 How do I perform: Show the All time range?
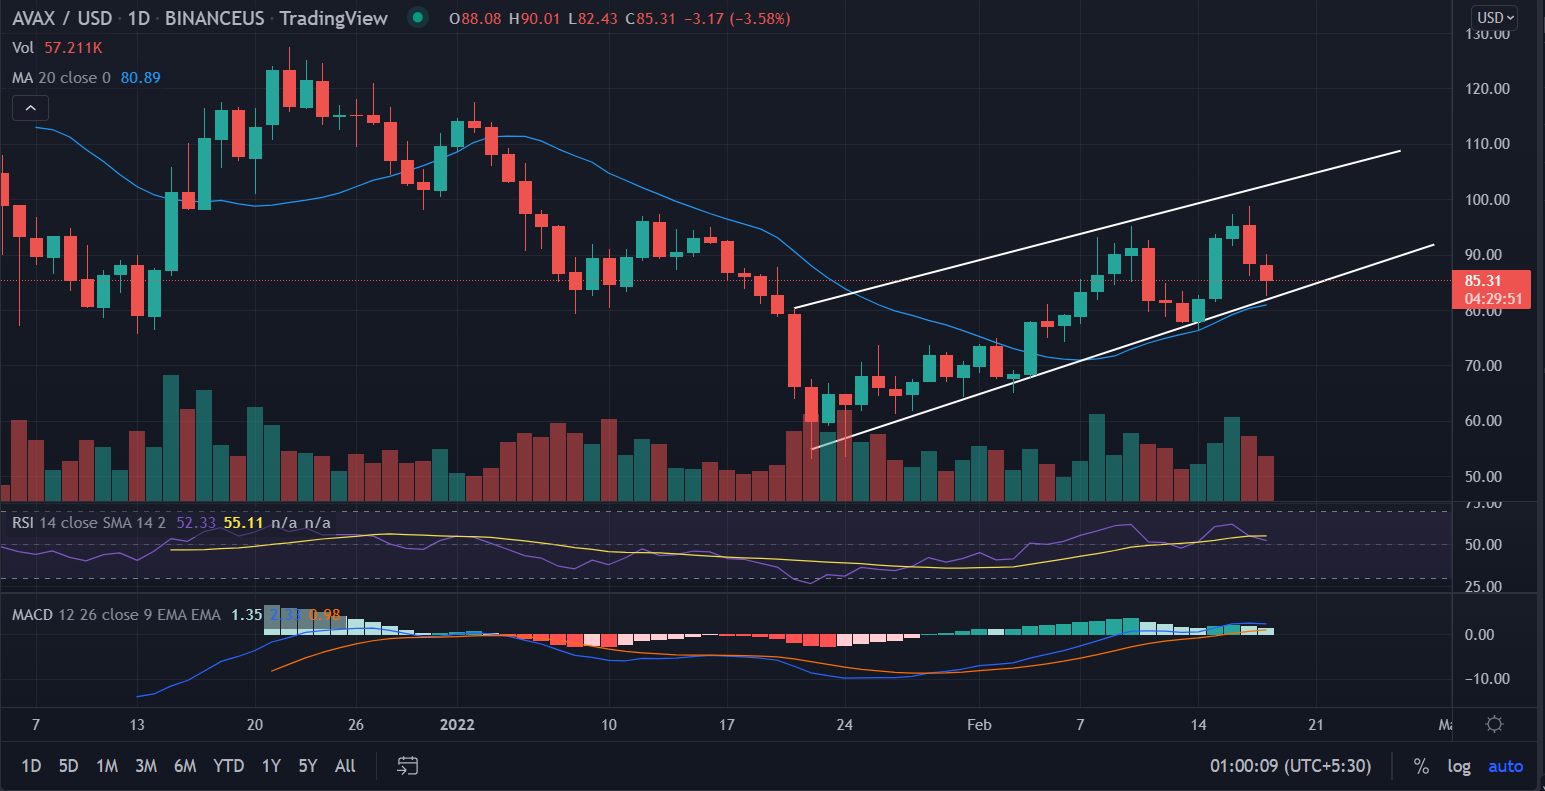[x=345, y=766]
